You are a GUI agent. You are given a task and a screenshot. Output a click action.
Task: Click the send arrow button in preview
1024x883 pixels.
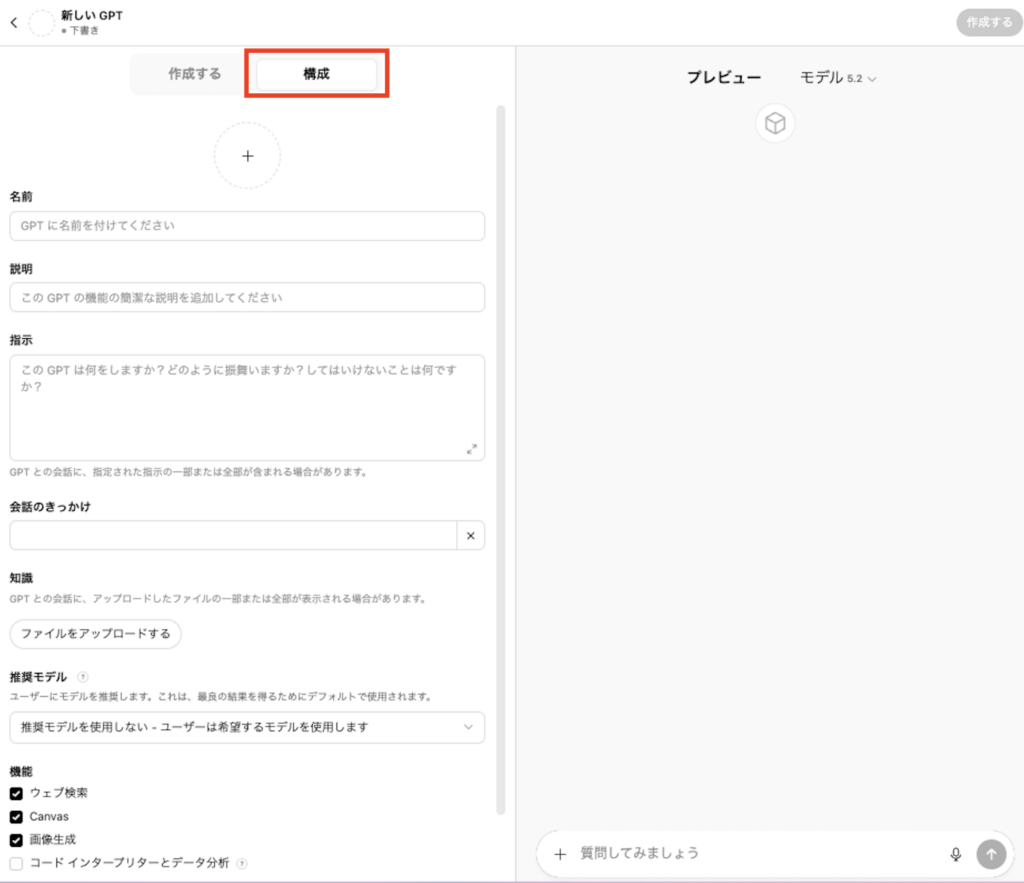pos(991,854)
